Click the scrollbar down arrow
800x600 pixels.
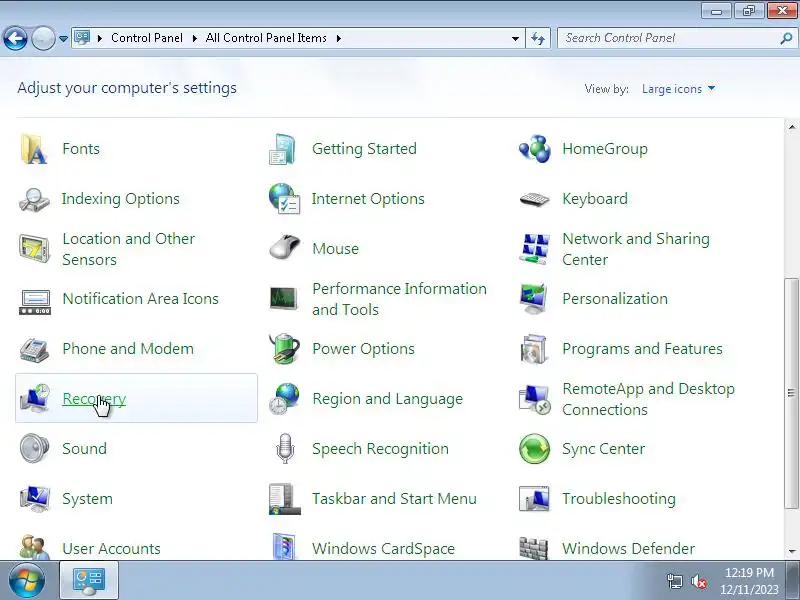(791, 552)
